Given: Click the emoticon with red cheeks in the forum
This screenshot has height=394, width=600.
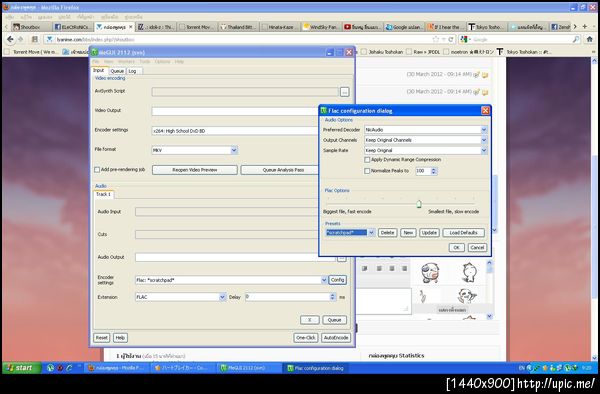Looking at the screenshot, I should [x=430, y=273].
